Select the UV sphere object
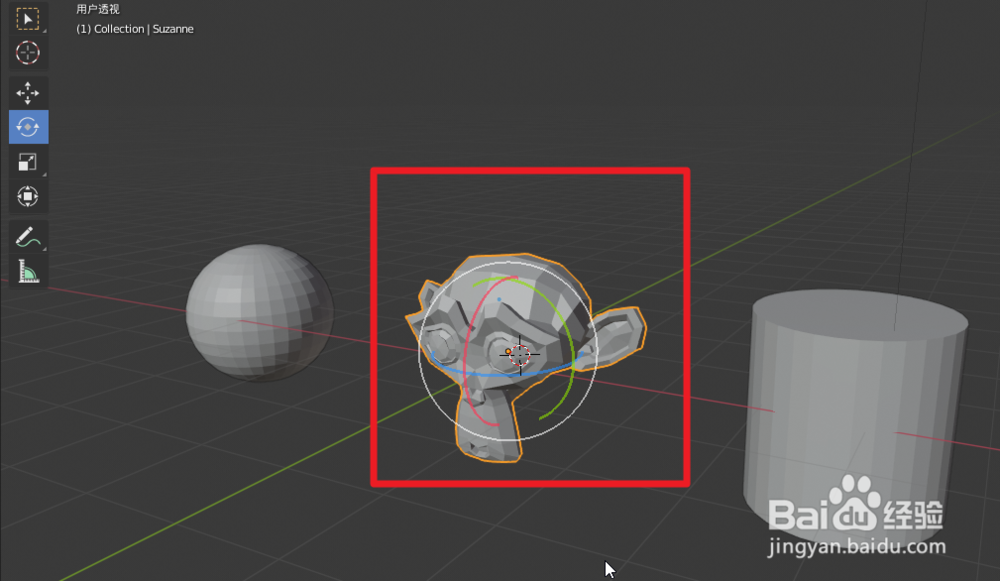The width and height of the screenshot is (1000, 581). click(x=260, y=313)
